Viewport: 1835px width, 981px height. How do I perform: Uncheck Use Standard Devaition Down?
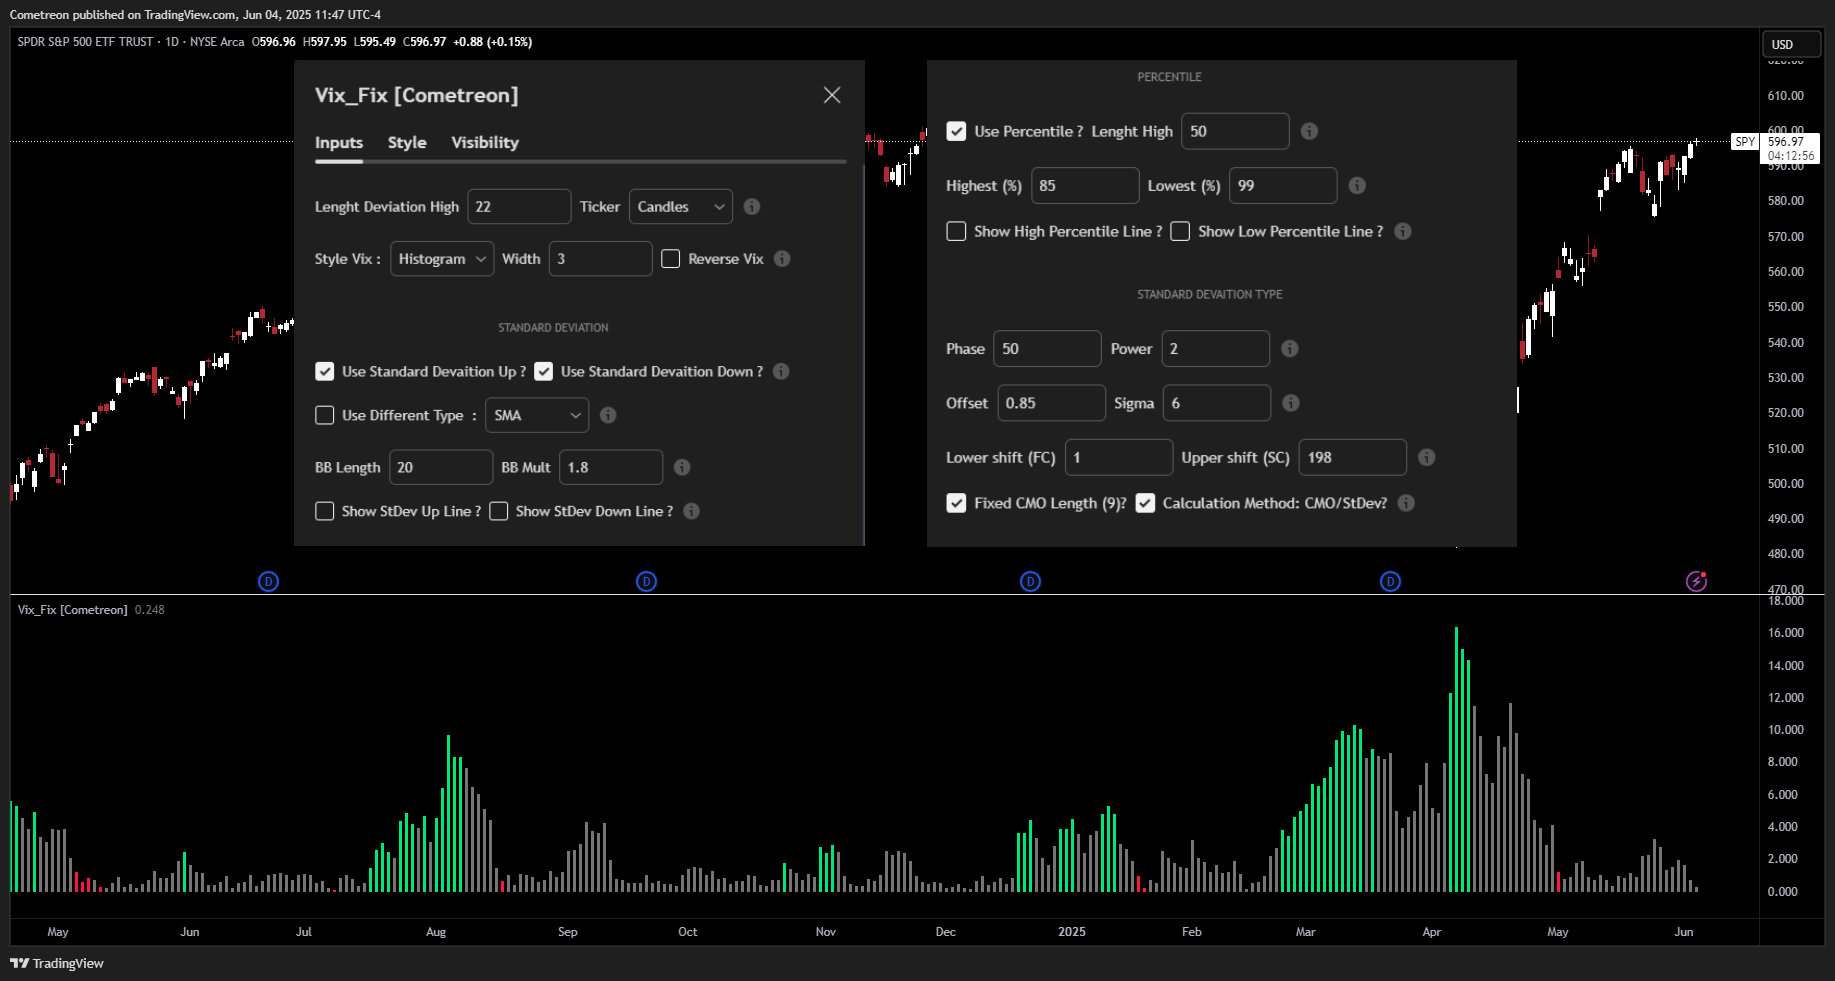544,371
